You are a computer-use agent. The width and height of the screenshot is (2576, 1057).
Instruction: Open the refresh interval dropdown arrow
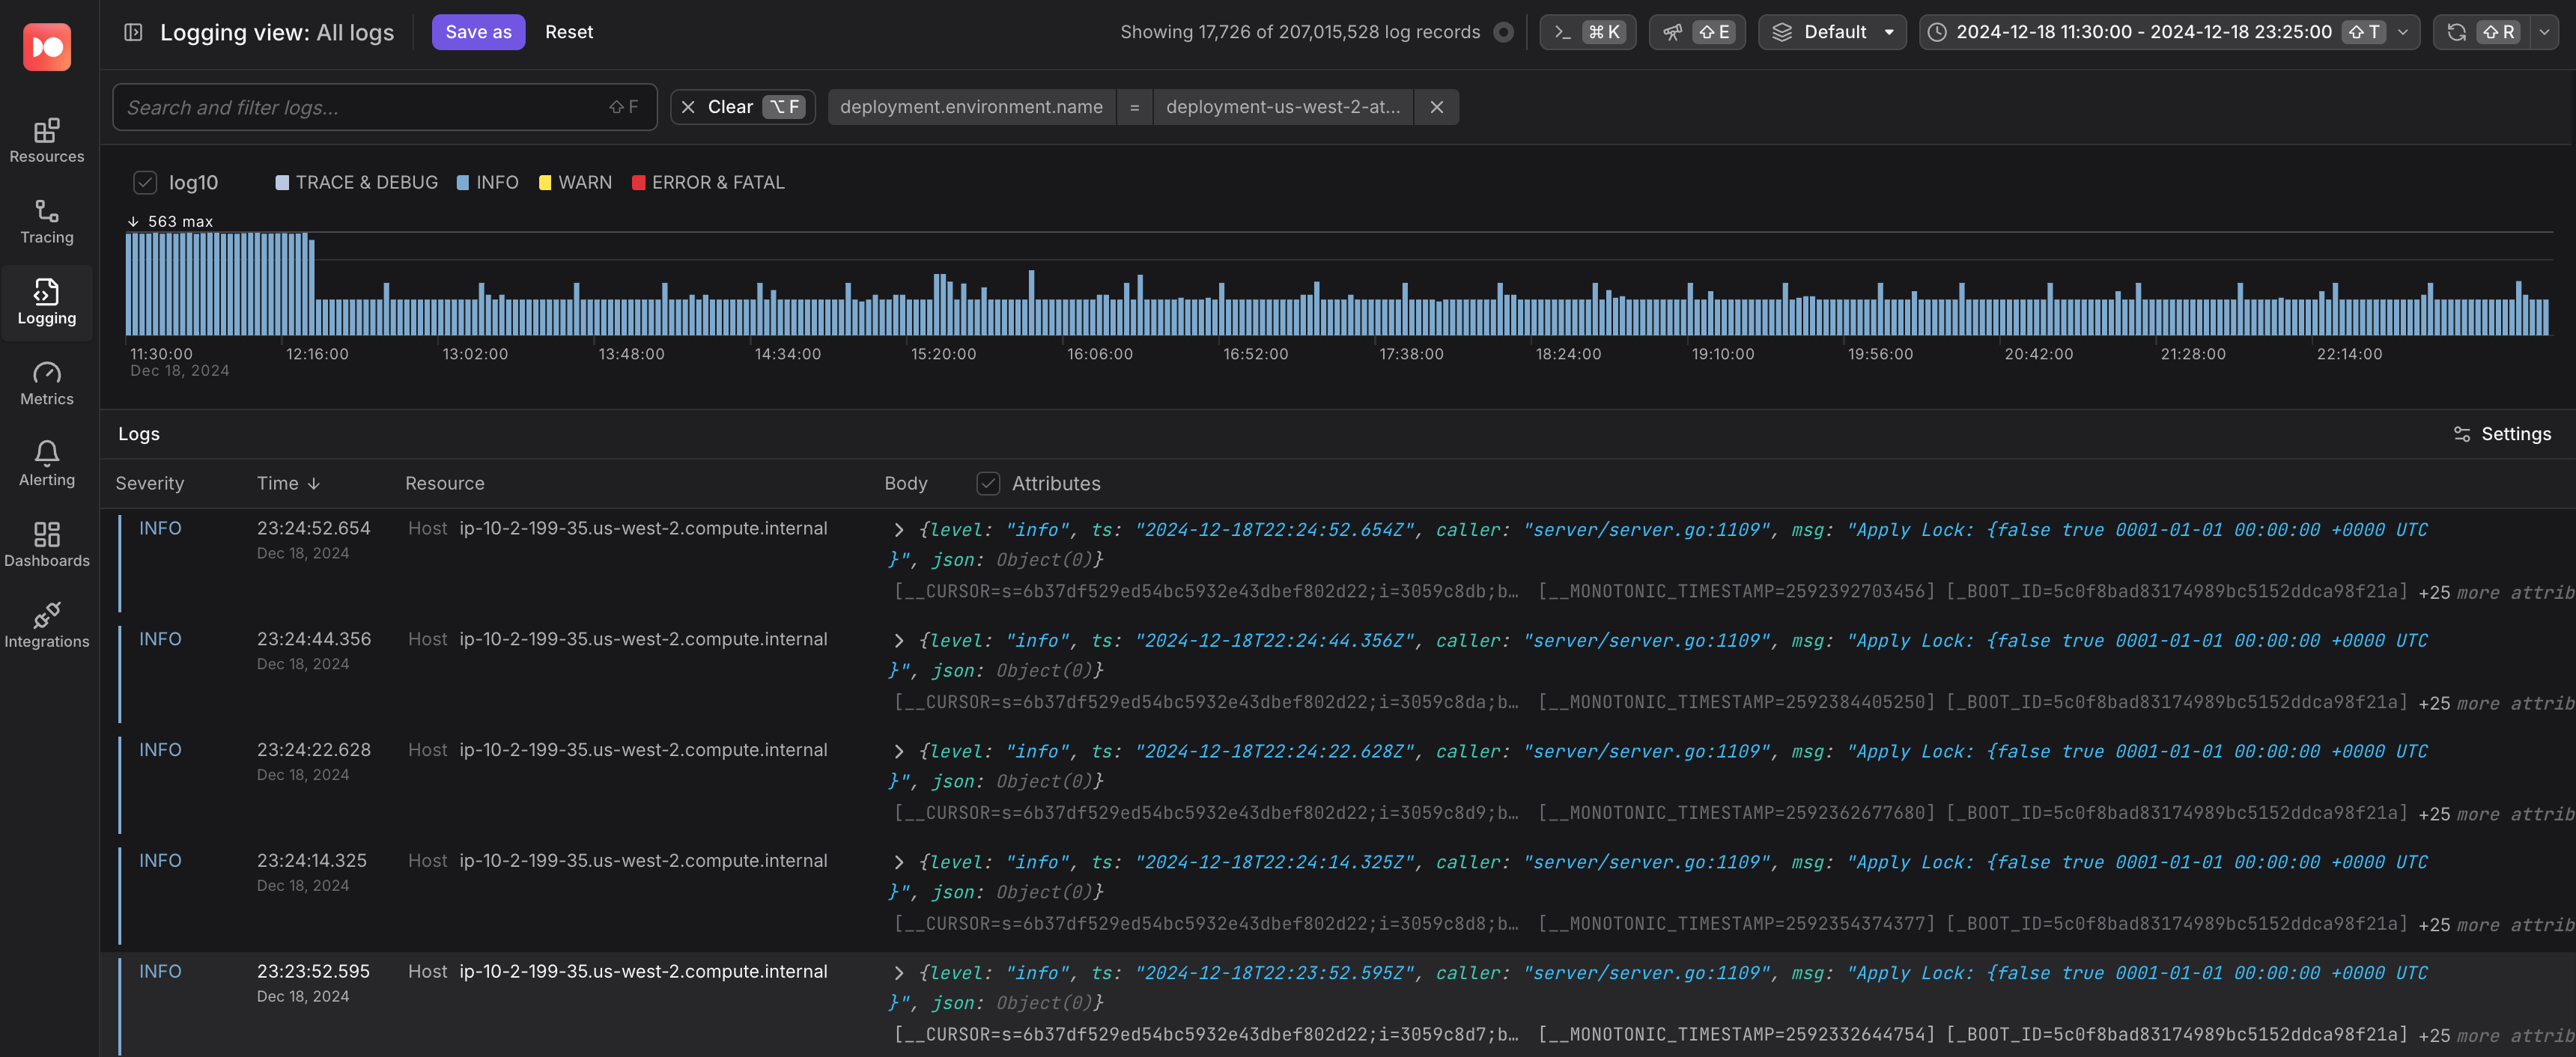point(2545,32)
